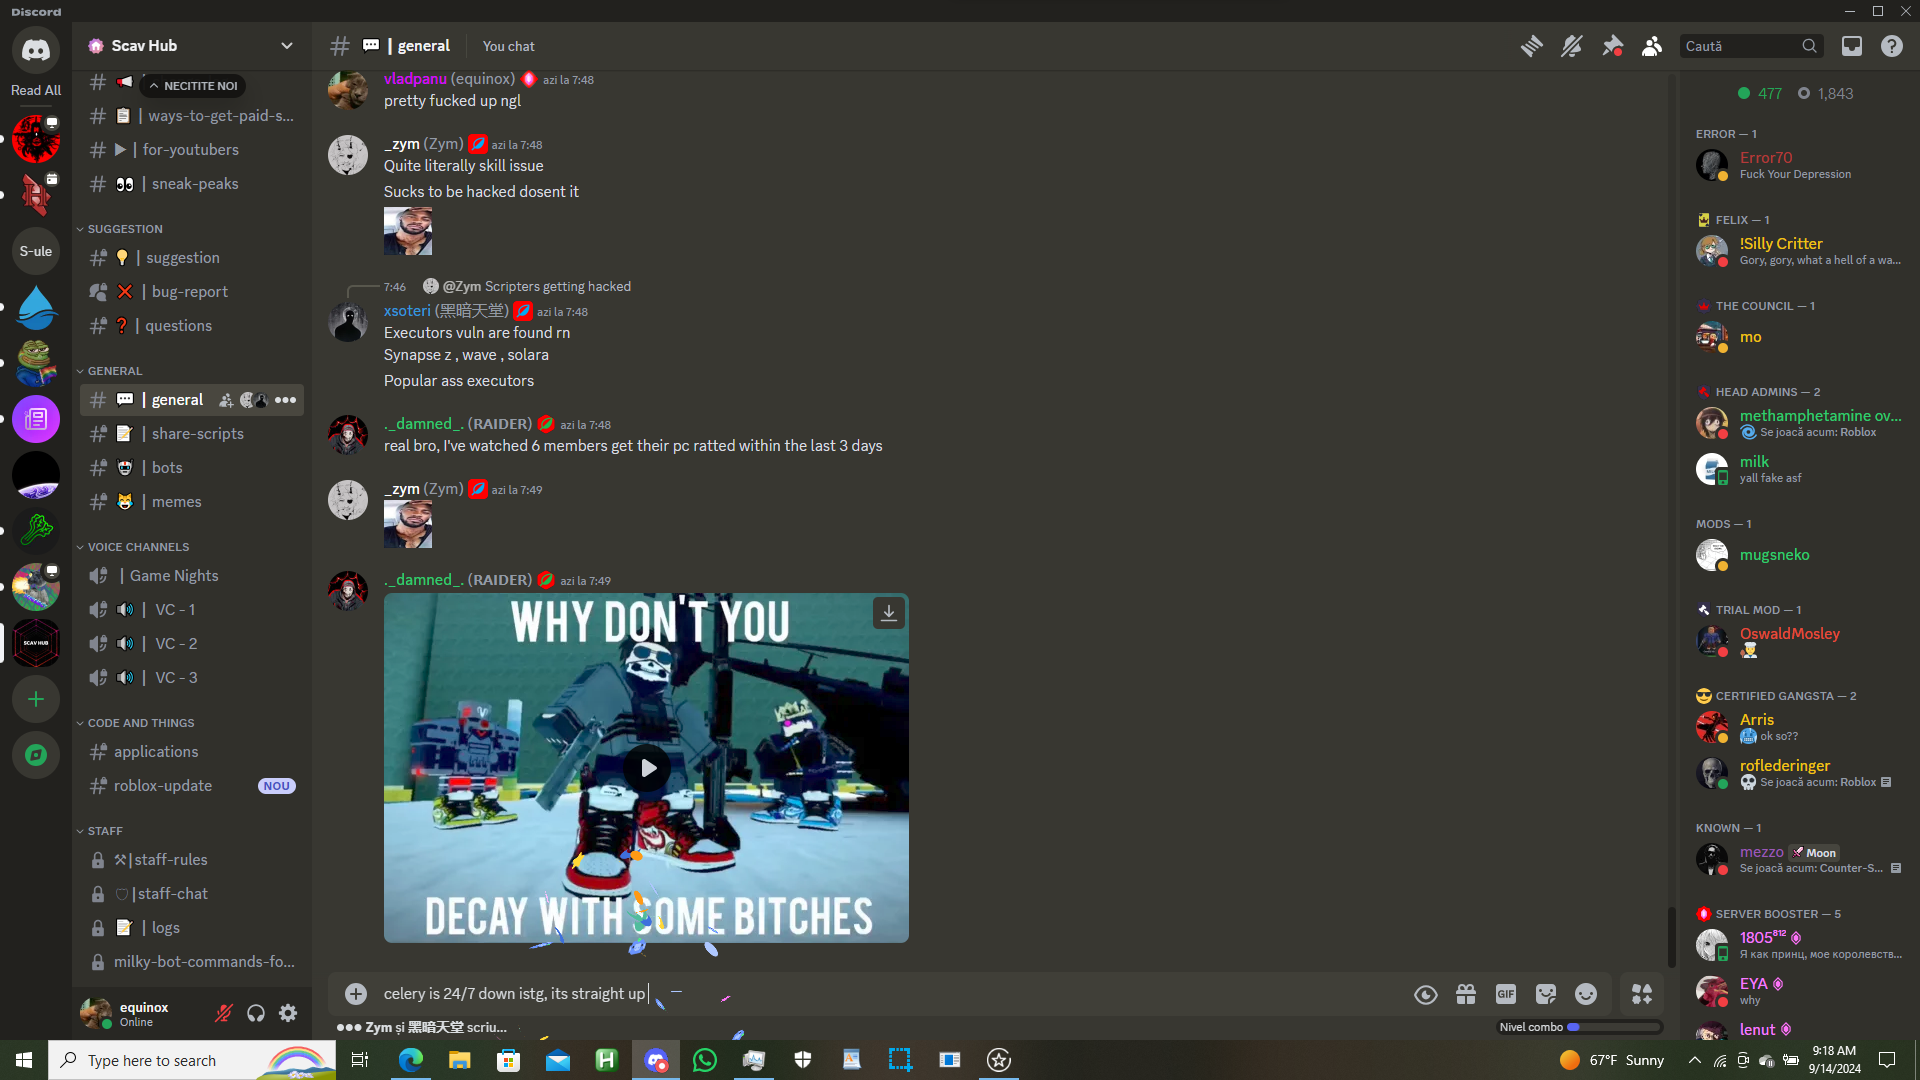The width and height of the screenshot is (1920, 1080).
Task: Play the posted video
Action: click(647, 768)
